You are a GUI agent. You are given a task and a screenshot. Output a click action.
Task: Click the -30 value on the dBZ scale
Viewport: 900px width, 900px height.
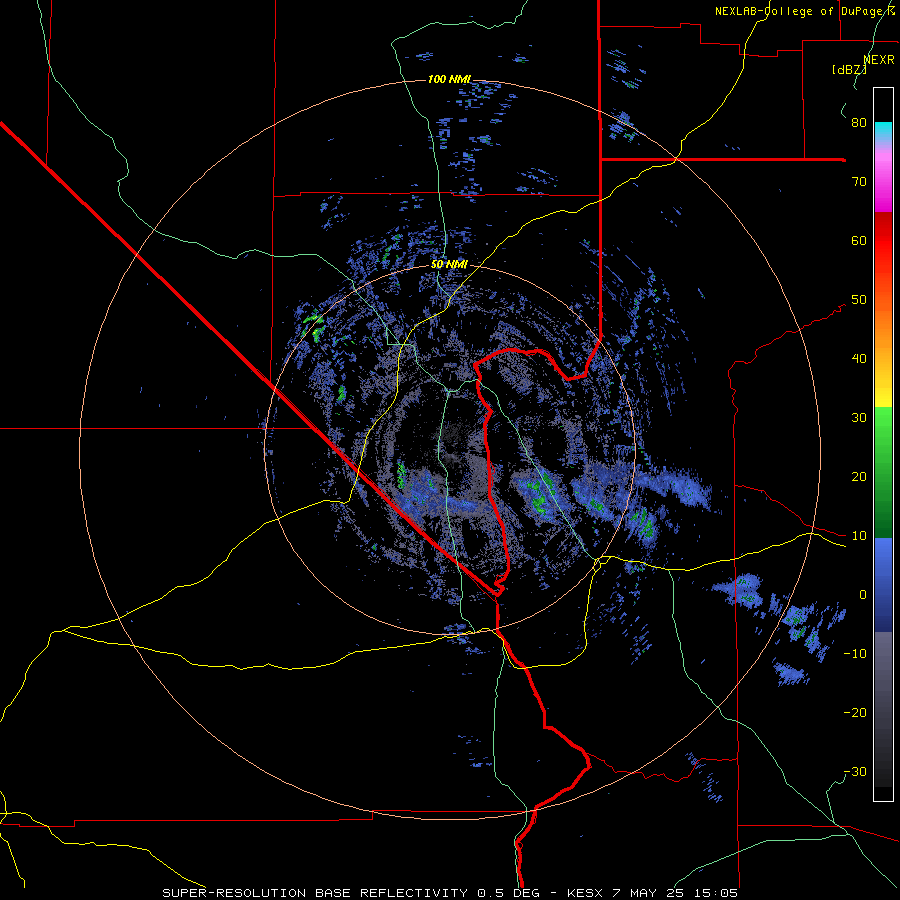tap(855, 772)
